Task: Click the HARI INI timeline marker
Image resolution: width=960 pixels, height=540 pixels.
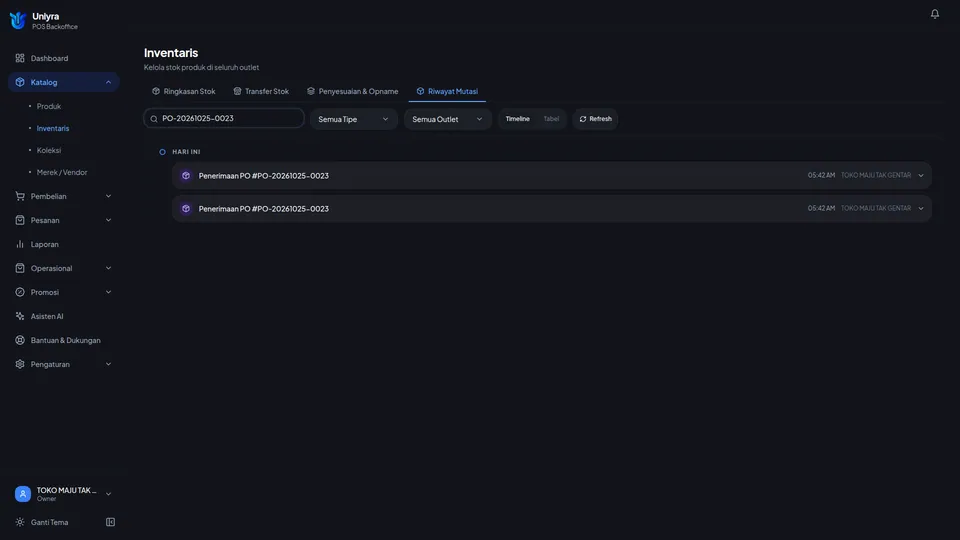Action: coord(162,152)
